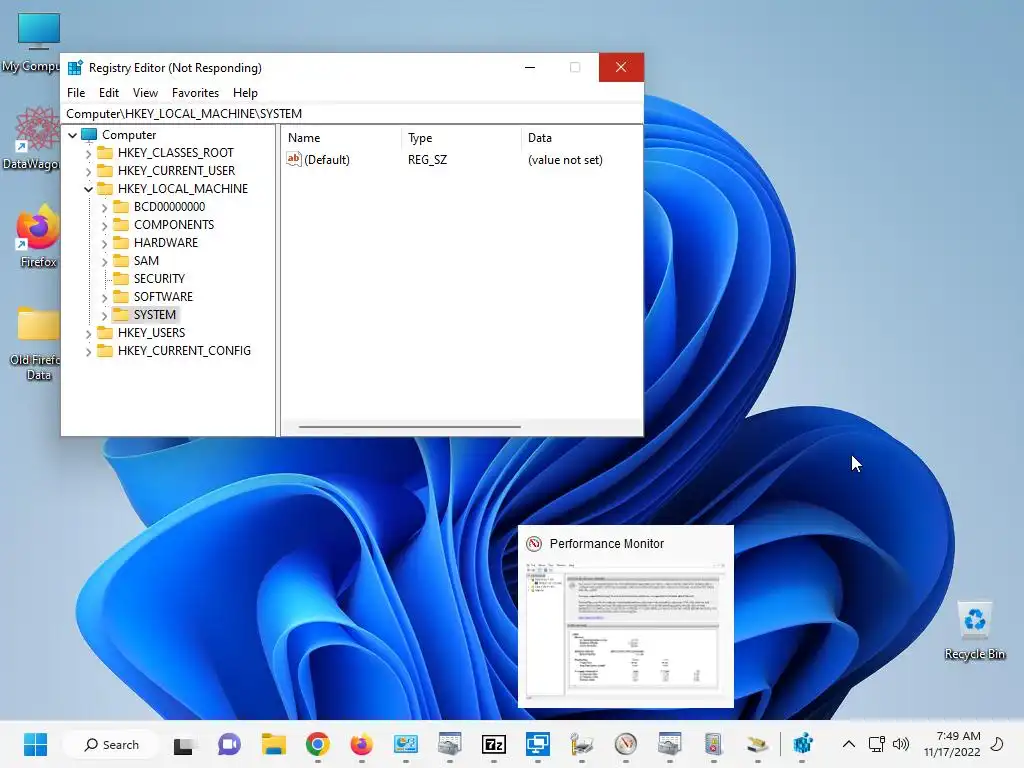Select the SOFTWARE key
Screen dimensions: 1024x768
163,296
